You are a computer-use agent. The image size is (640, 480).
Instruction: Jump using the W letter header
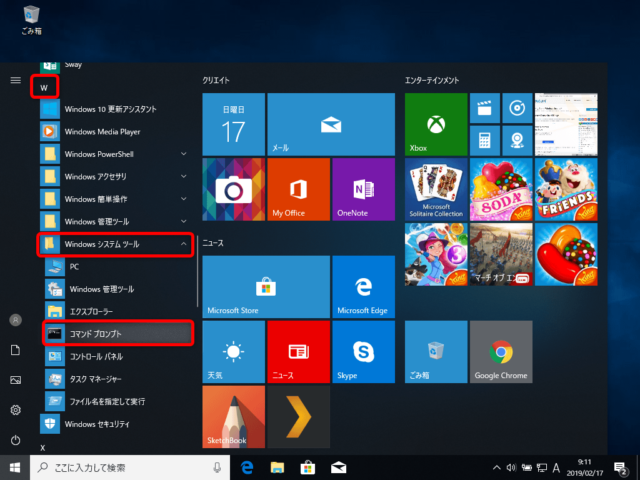click(x=44, y=87)
